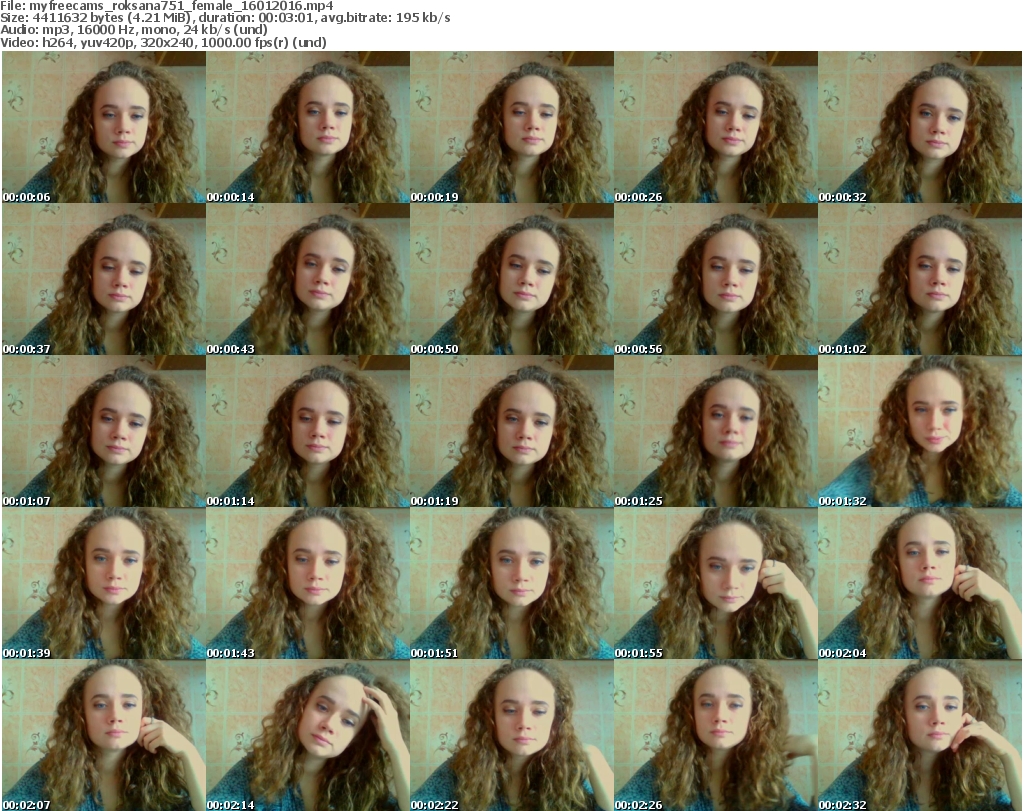Viewport: 1024px width, 811px height.
Task: Pick the thumbnail at 00:00:43
Action: pyautogui.click(x=308, y=279)
